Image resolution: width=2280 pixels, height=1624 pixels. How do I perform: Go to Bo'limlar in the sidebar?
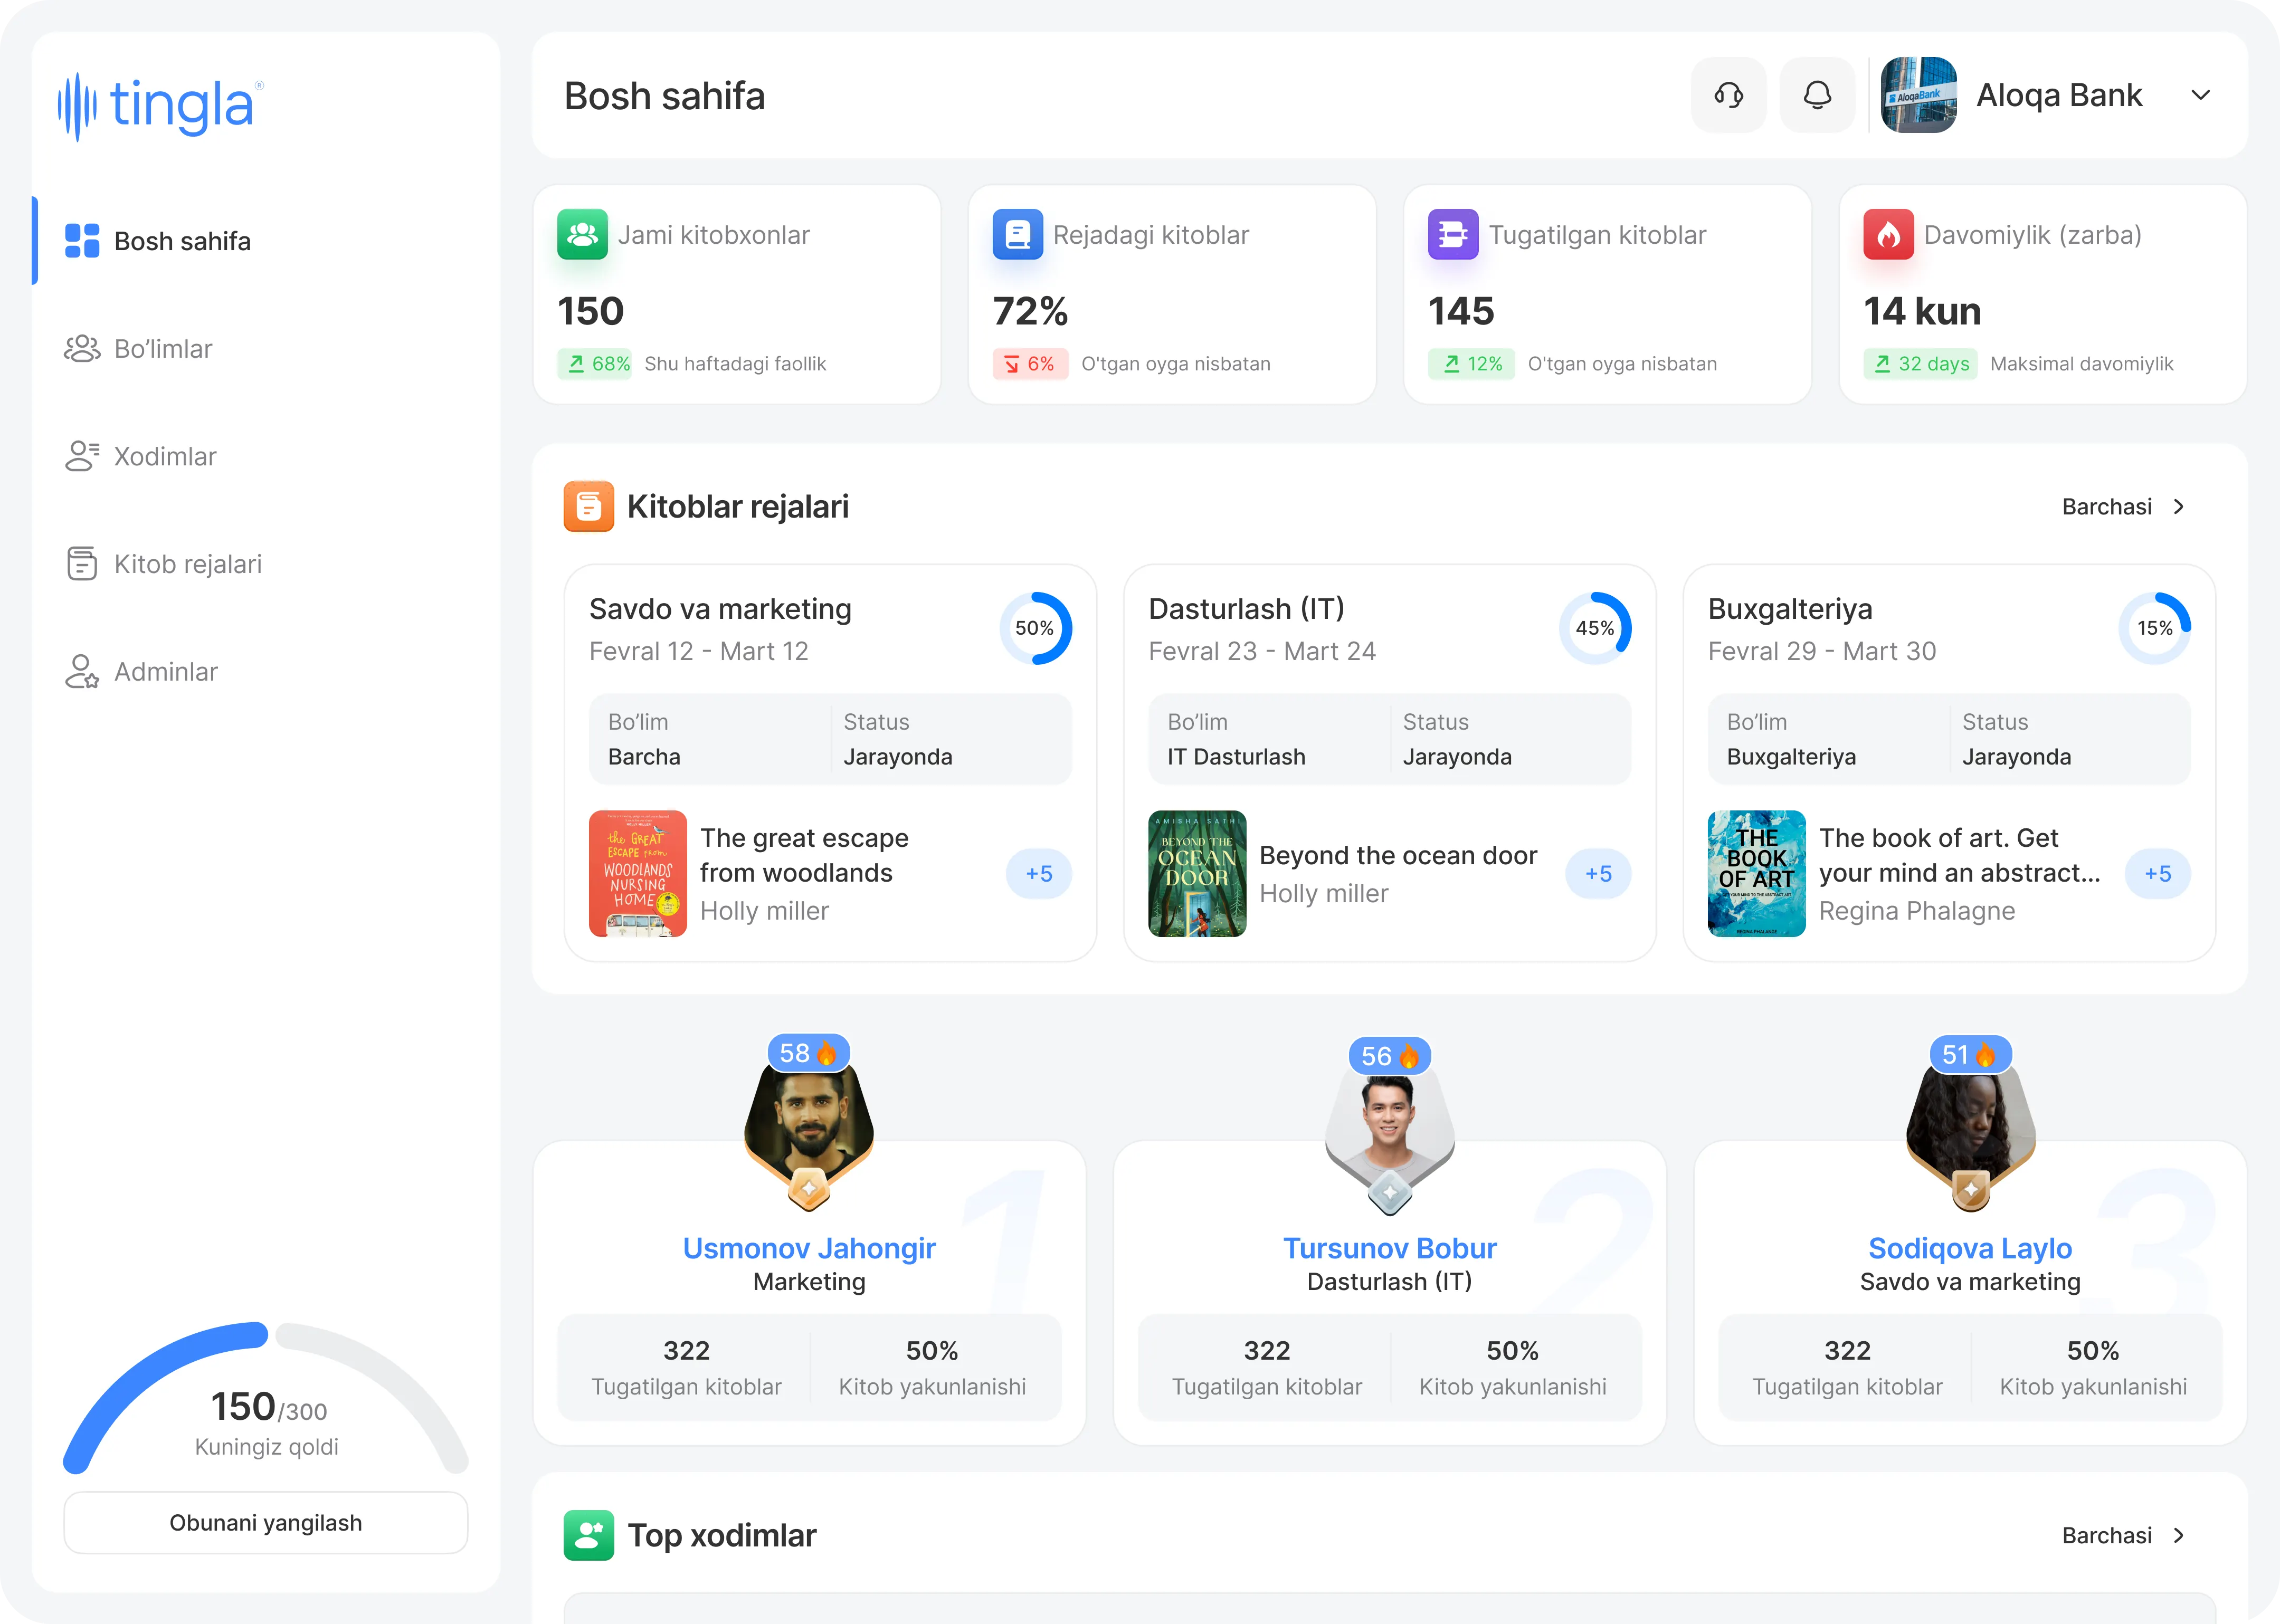tap(163, 349)
